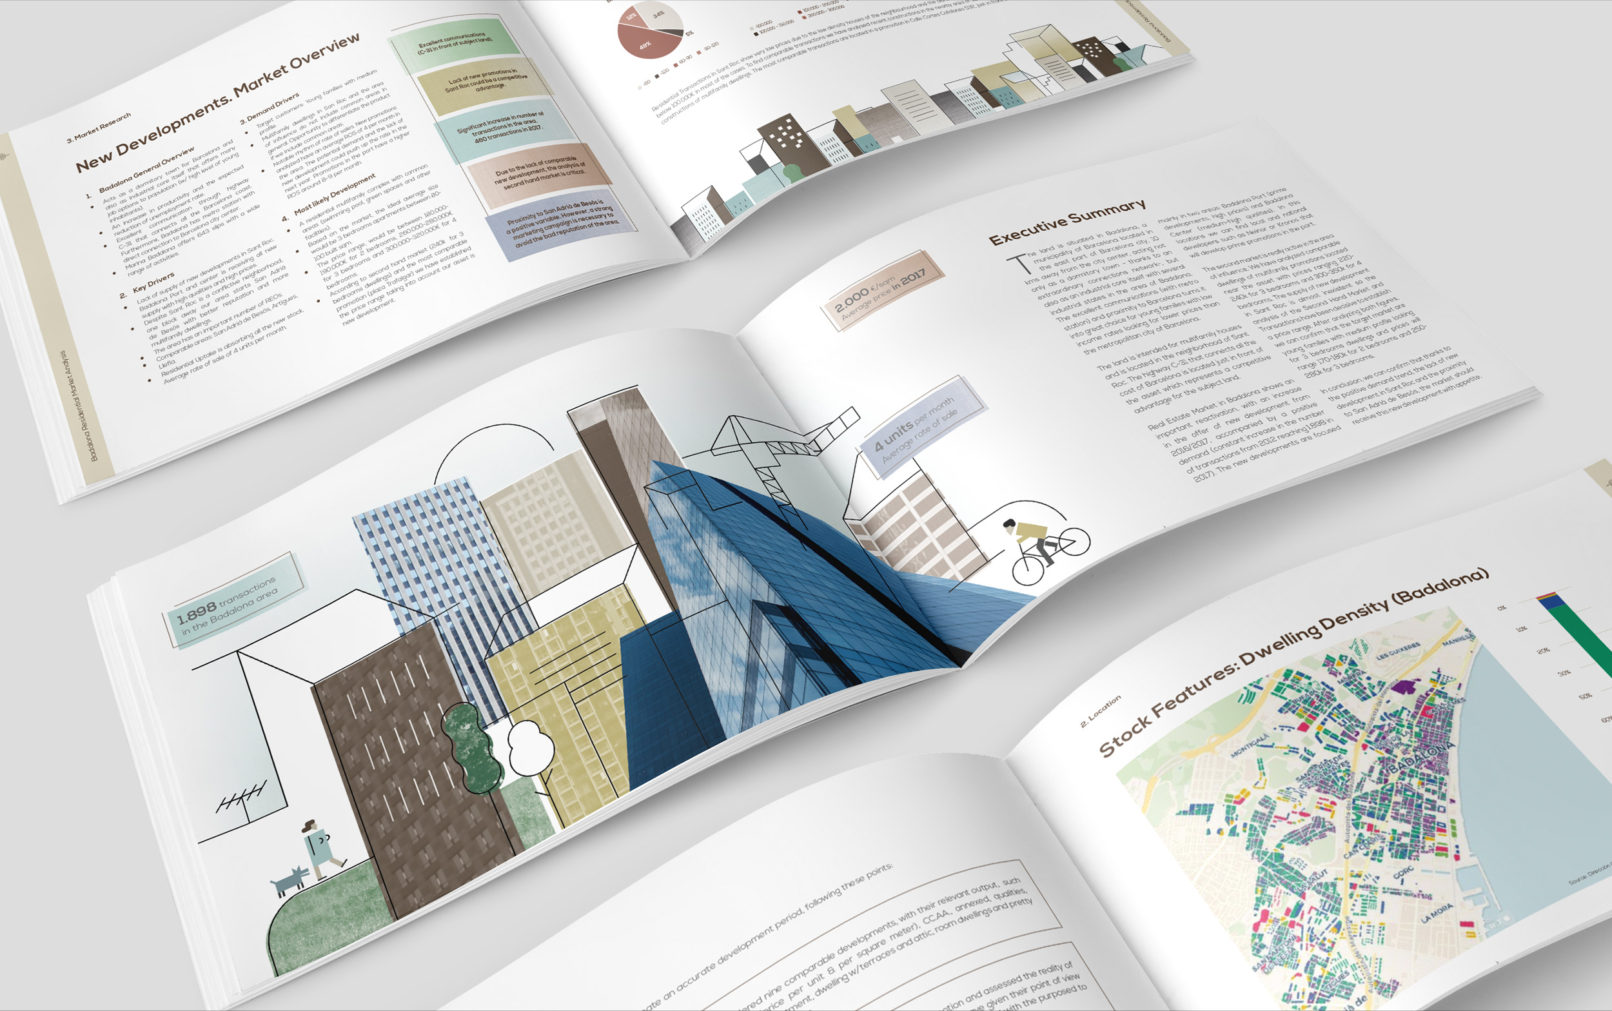Click the rooftop TV antenna drawing
The height and width of the screenshot is (1011, 1612).
click(x=239, y=797)
